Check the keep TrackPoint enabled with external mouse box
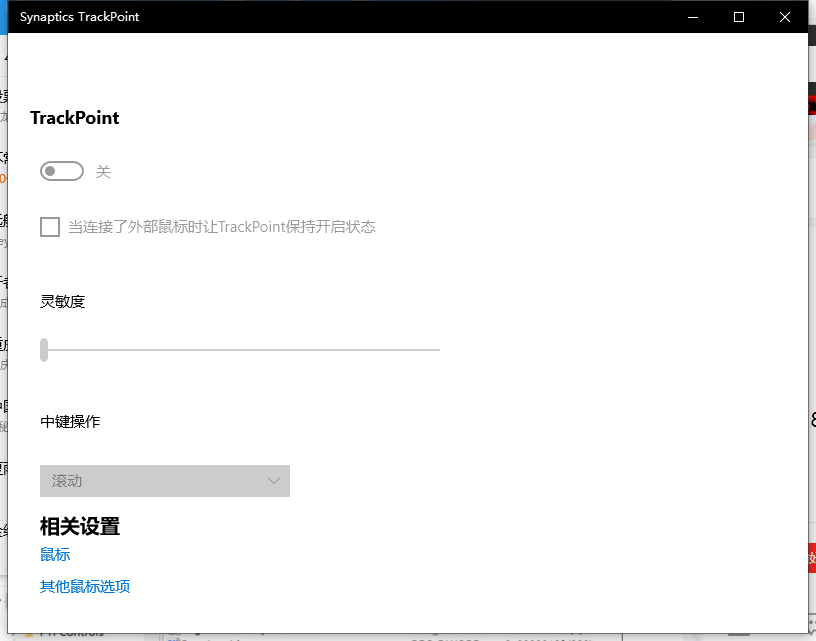This screenshot has height=641, width=816. point(50,227)
